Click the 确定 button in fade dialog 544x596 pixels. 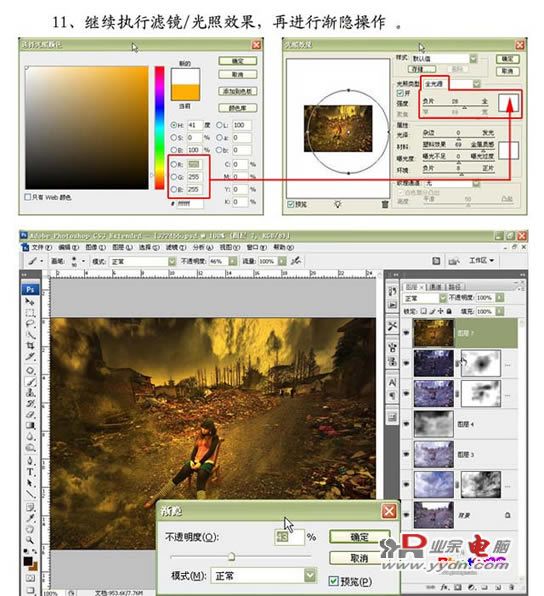pos(359,537)
